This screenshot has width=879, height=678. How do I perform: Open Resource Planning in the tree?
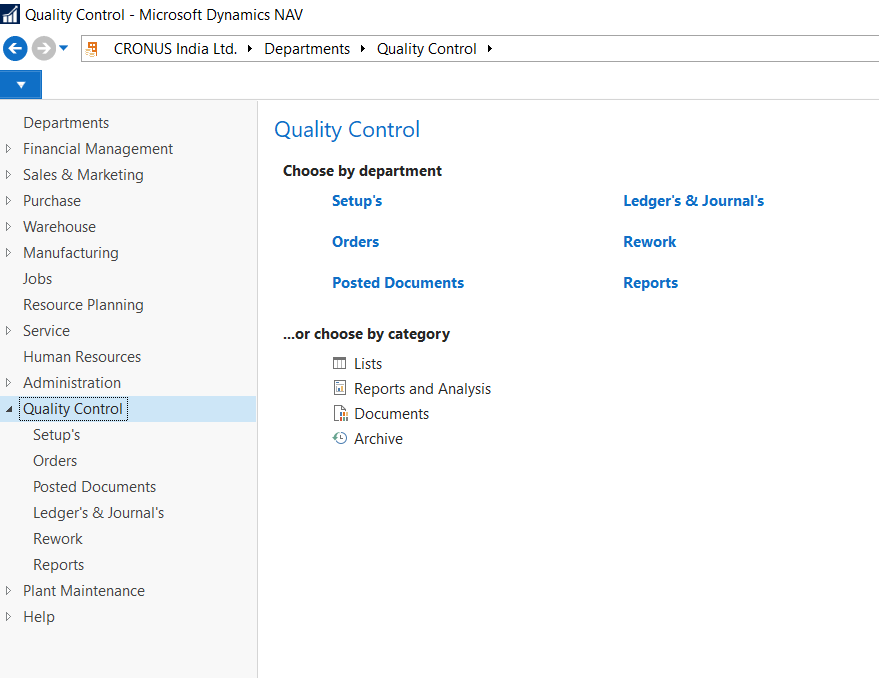83,305
